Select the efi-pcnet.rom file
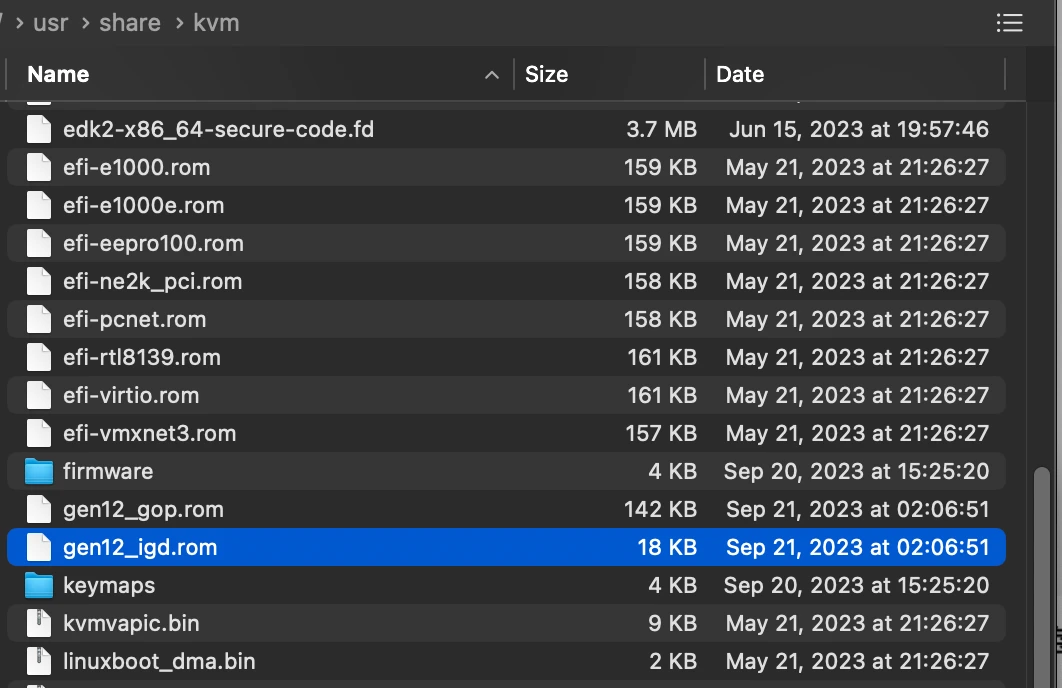The height and width of the screenshot is (688, 1062). point(134,319)
